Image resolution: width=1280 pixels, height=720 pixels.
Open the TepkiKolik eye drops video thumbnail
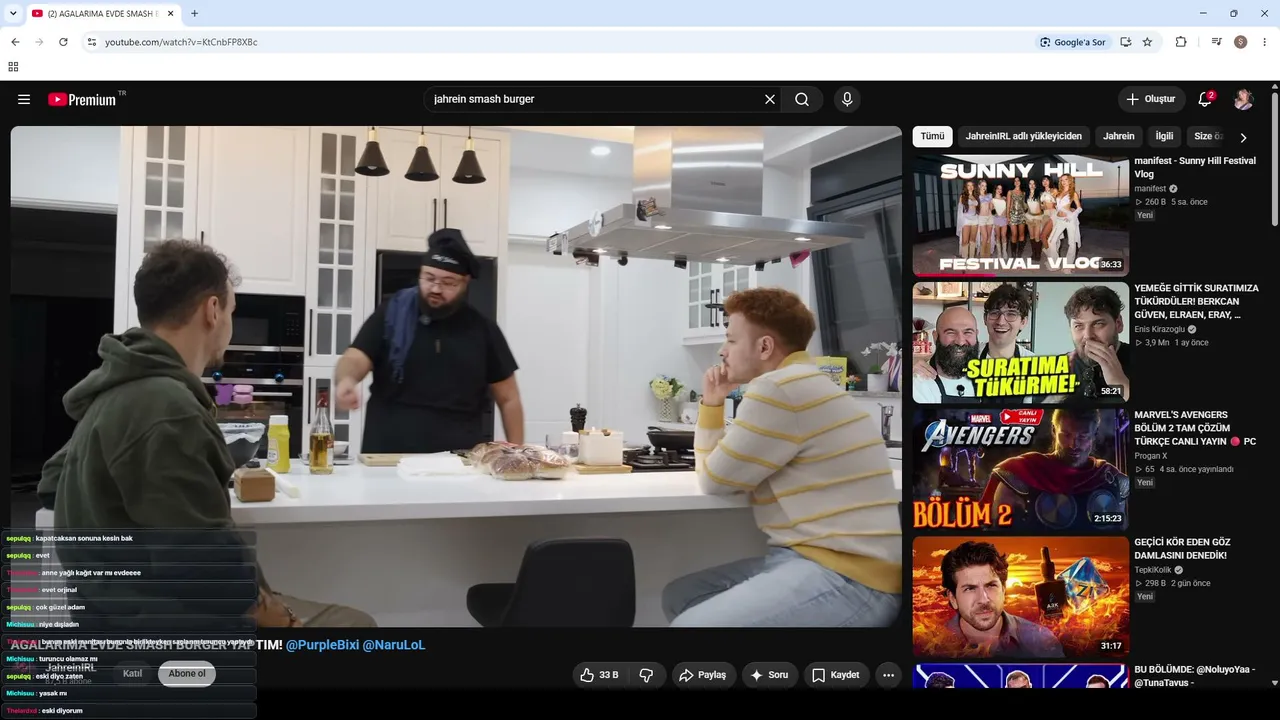[1021, 596]
